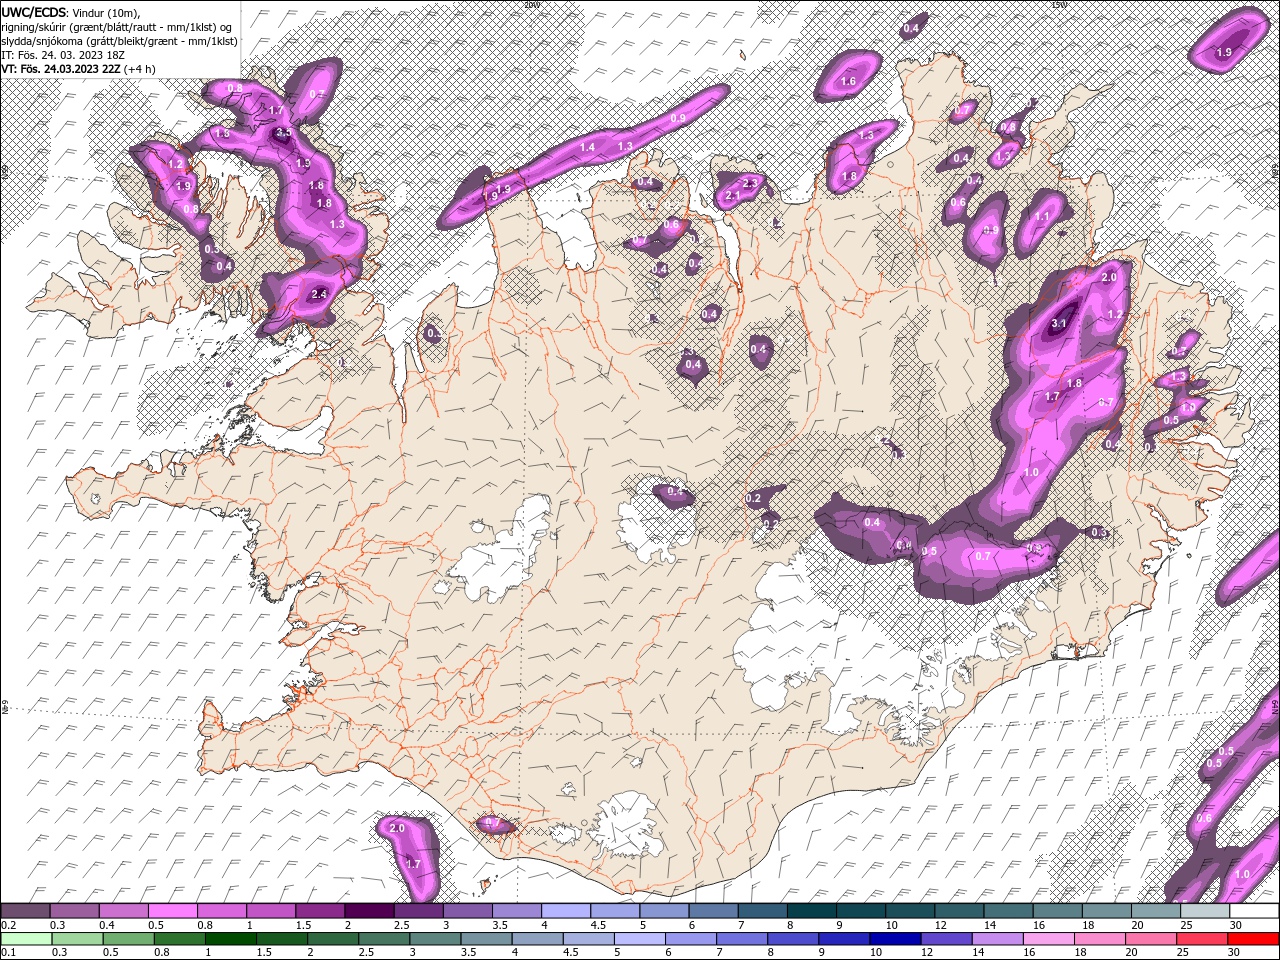
Task: Pick the 30 red swatch in the lower scale
Action: (x=1253, y=938)
